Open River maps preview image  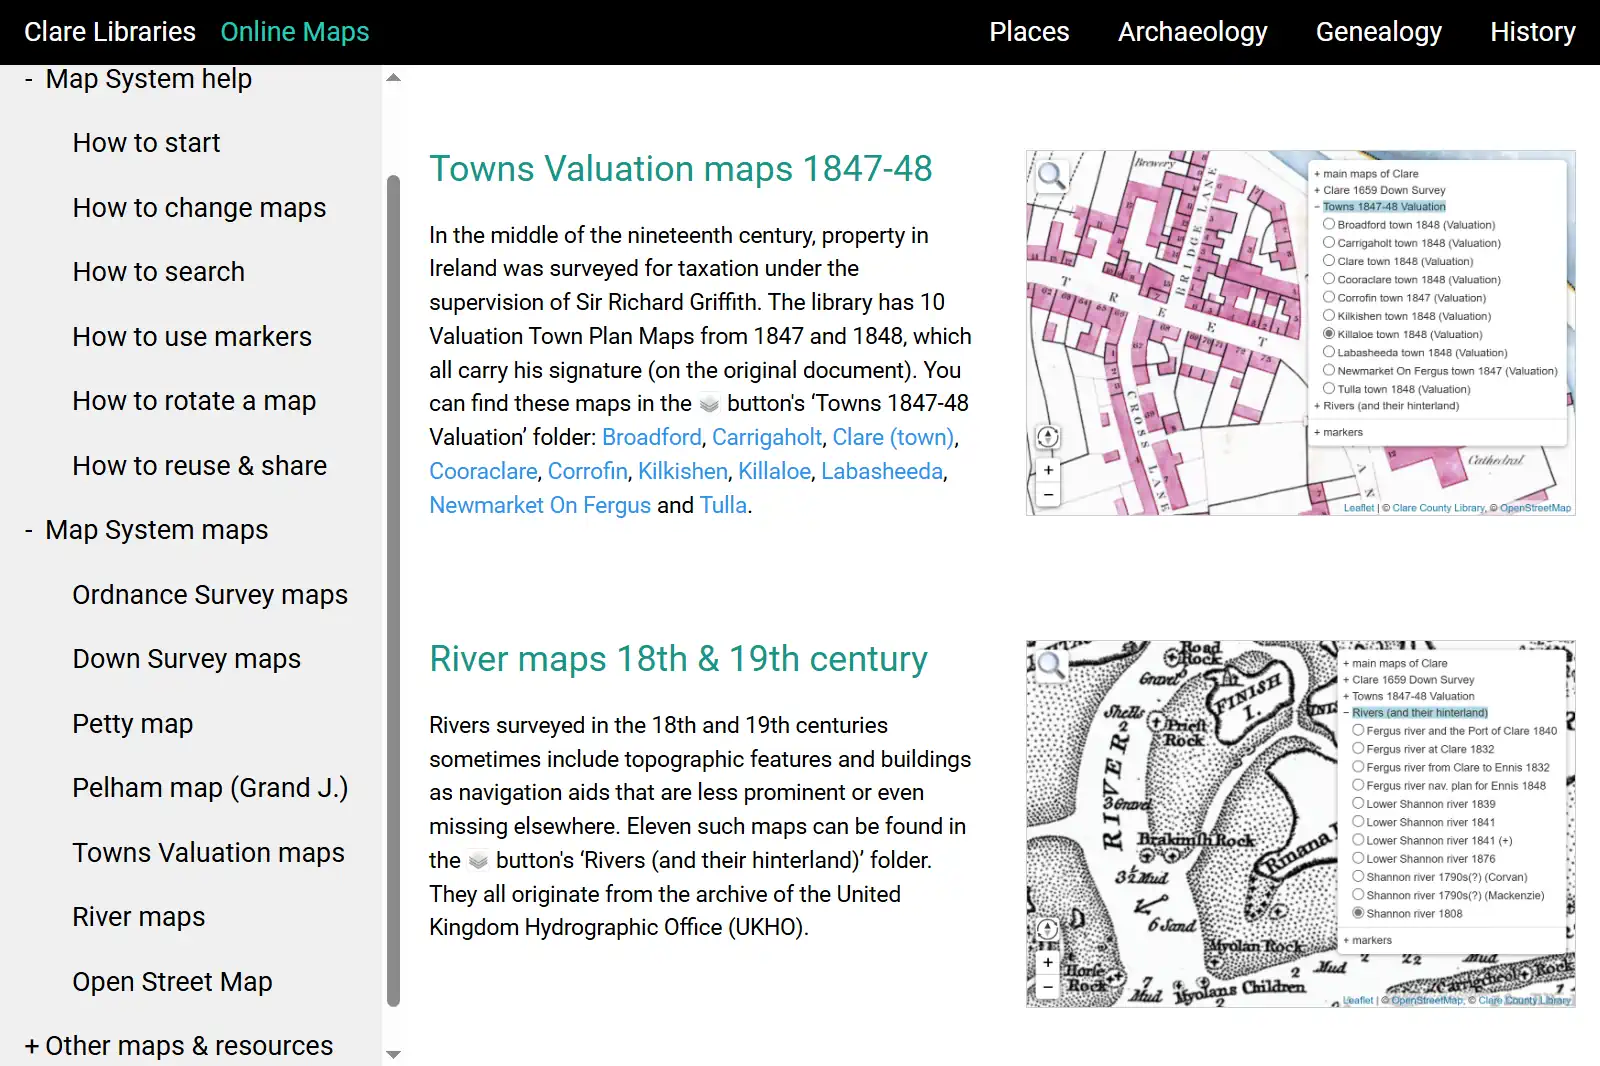click(x=1300, y=823)
